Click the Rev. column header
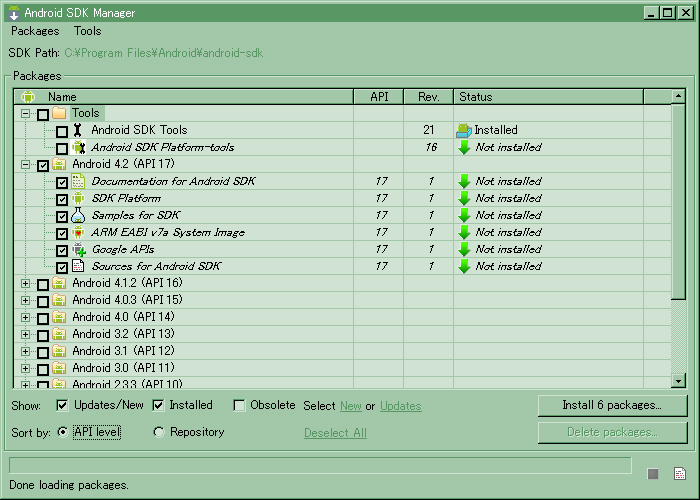 coord(429,97)
